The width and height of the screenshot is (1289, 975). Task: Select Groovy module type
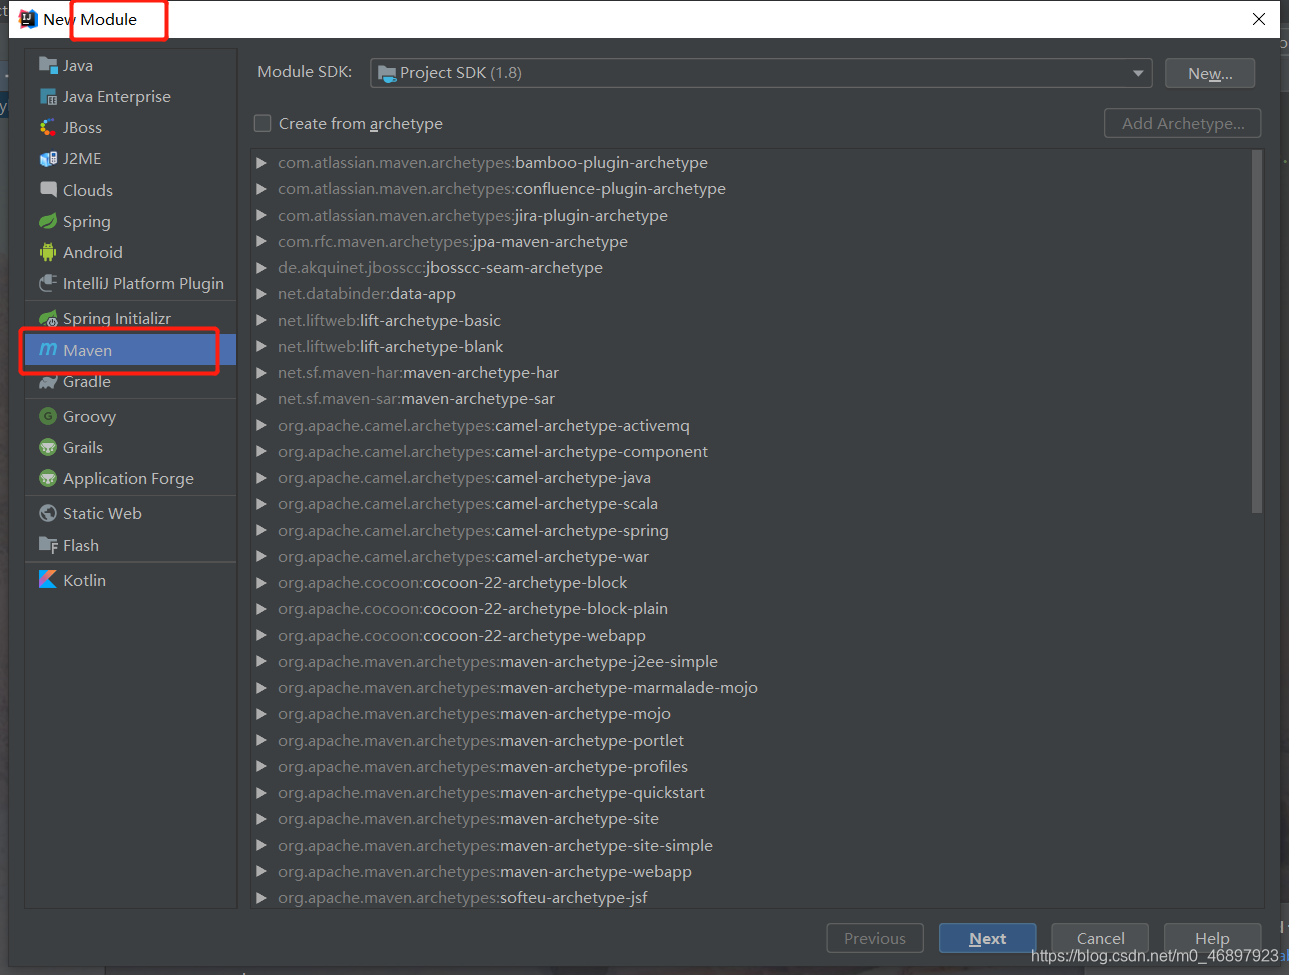[130, 416]
